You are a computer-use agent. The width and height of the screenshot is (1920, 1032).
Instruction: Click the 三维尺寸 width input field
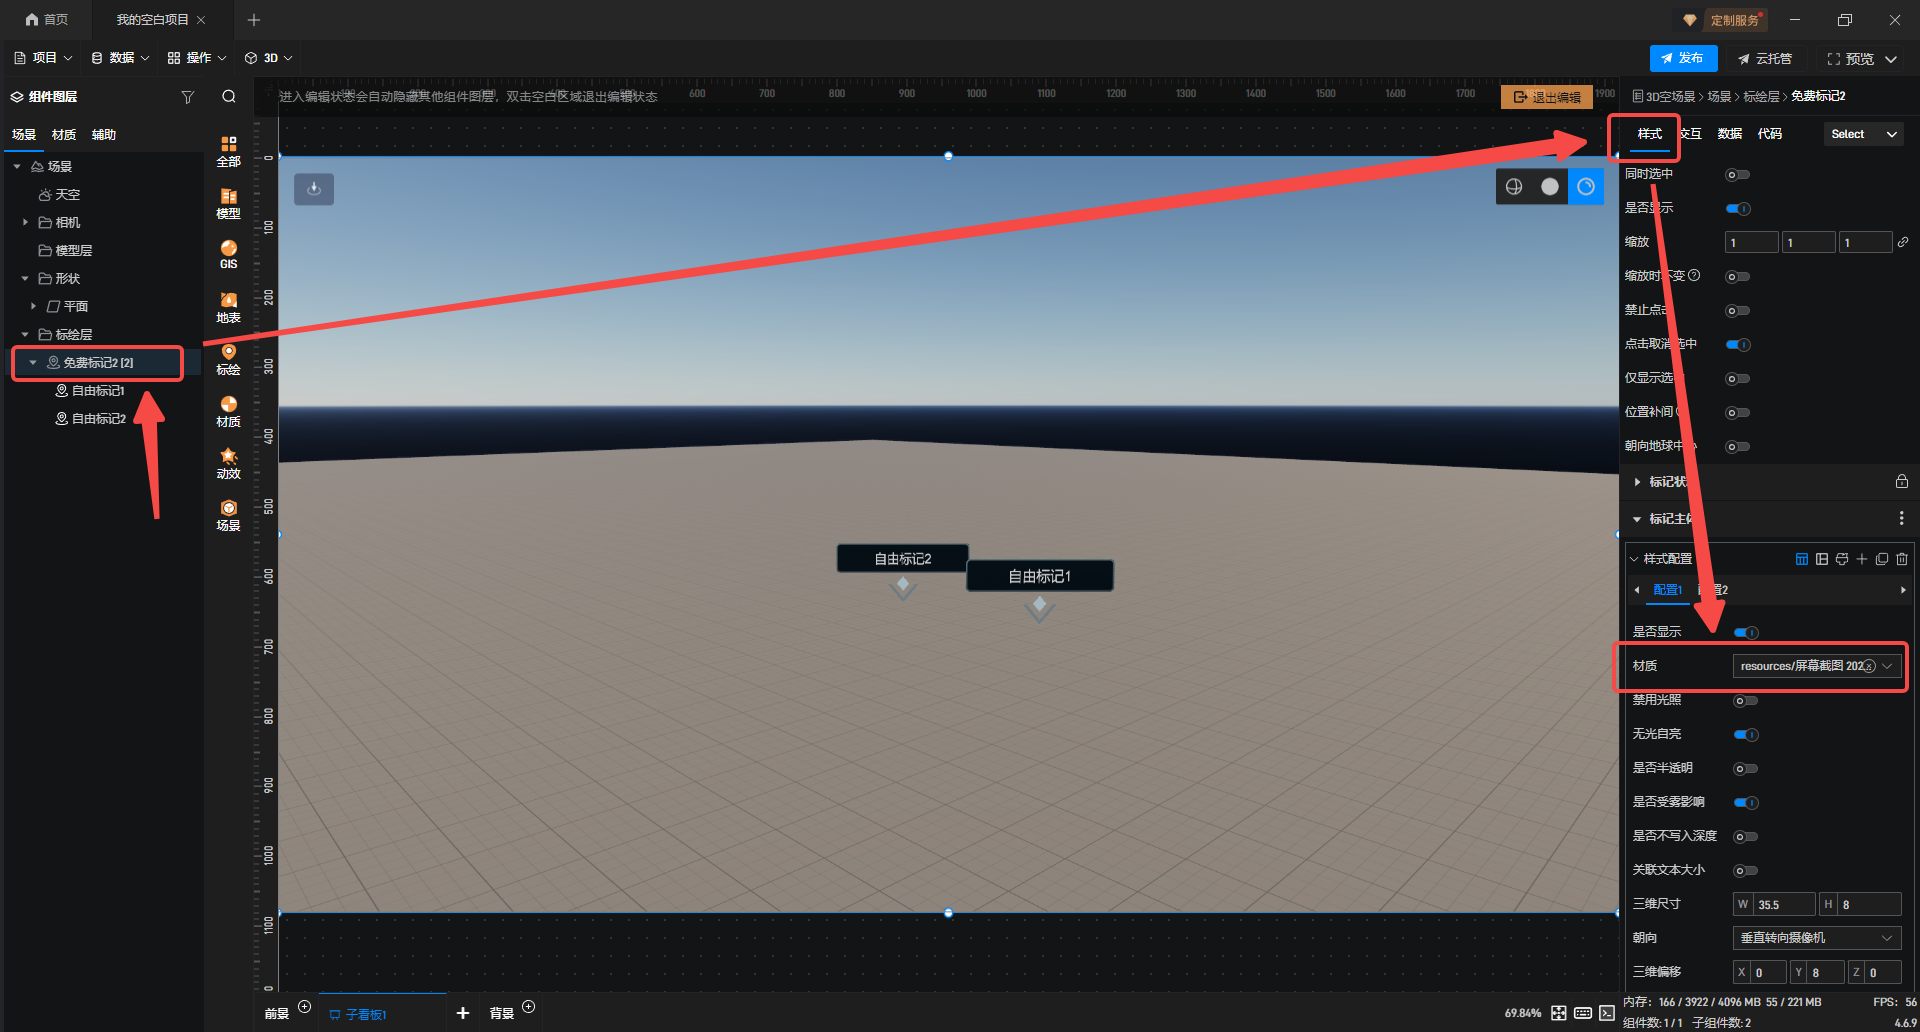pyautogui.click(x=1783, y=905)
